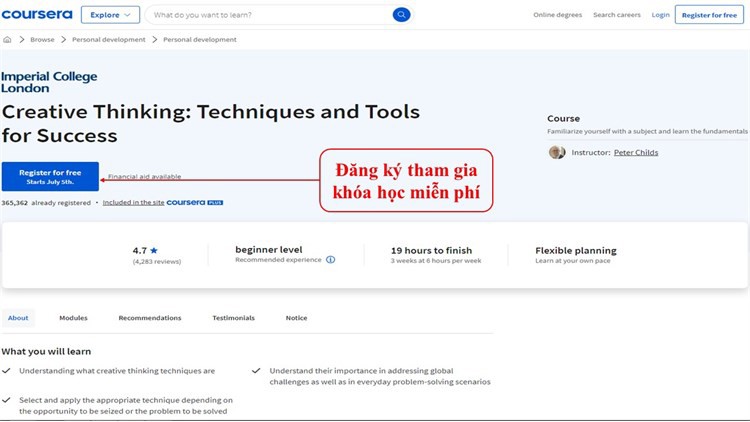750x422 pixels.
Task: Click the '365,362 already registered' text
Action: click(46, 203)
